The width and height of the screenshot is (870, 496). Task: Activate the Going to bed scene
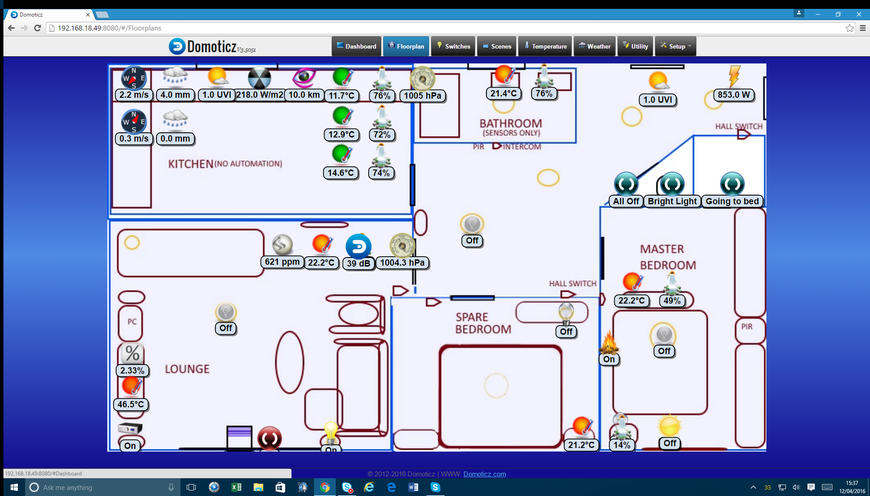click(x=732, y=184)
